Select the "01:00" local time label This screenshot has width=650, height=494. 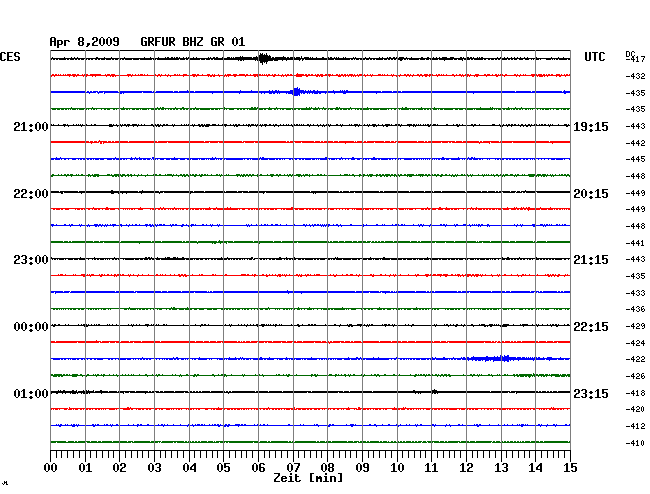point(31,393)
